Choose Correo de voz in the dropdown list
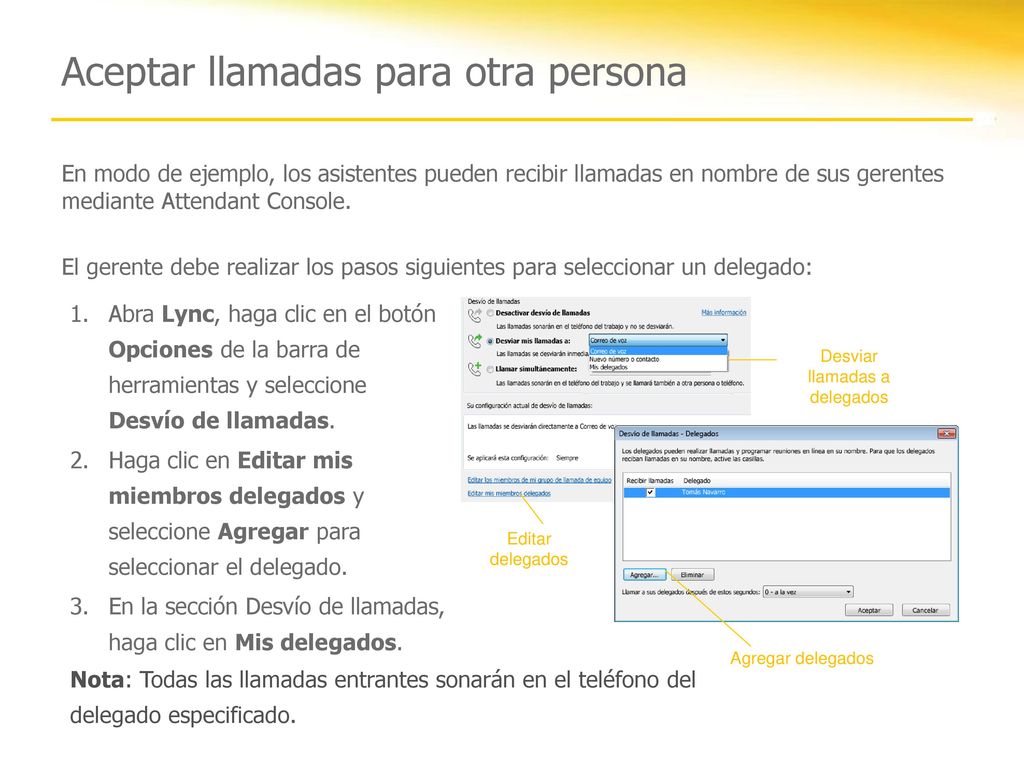Screen dimensions: 1024x768 click(x=658, y=351)
